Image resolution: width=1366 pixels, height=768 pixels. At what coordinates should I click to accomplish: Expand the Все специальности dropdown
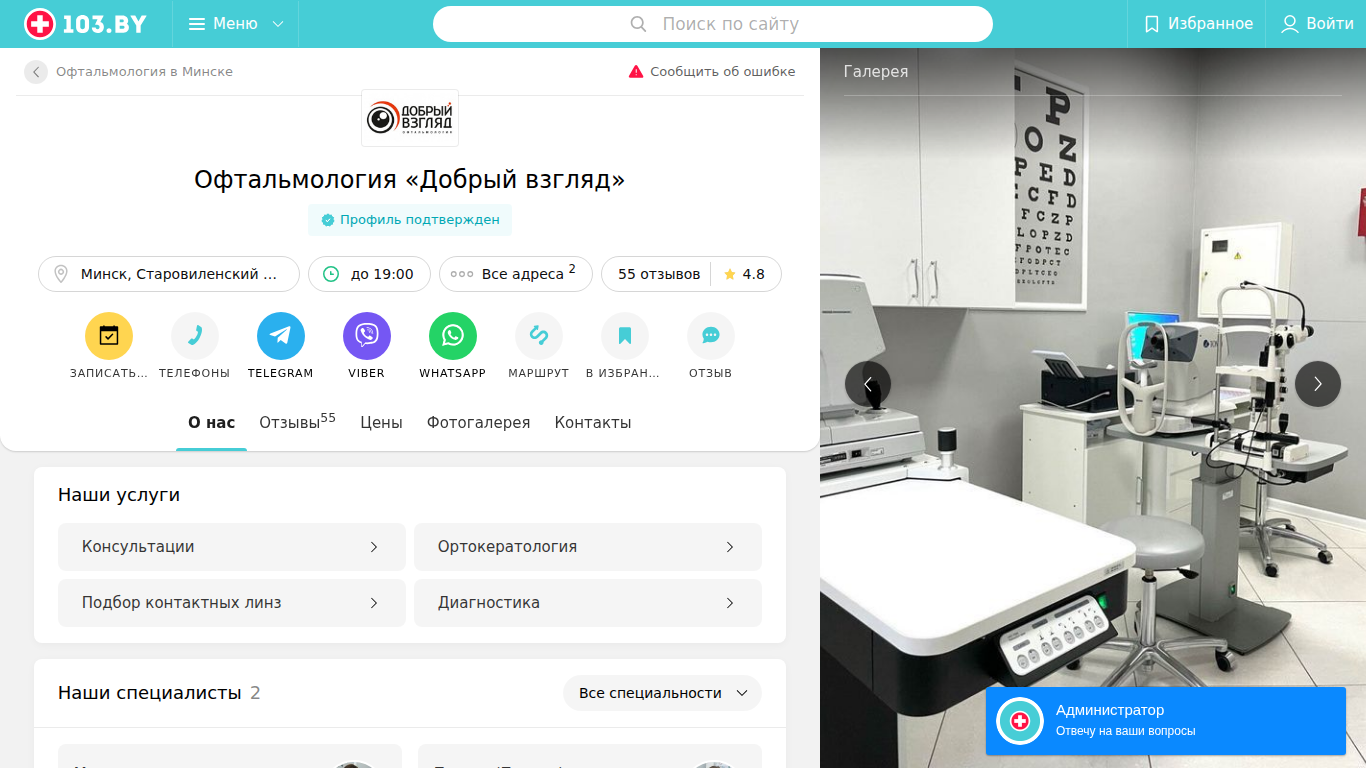coord(662,693)
